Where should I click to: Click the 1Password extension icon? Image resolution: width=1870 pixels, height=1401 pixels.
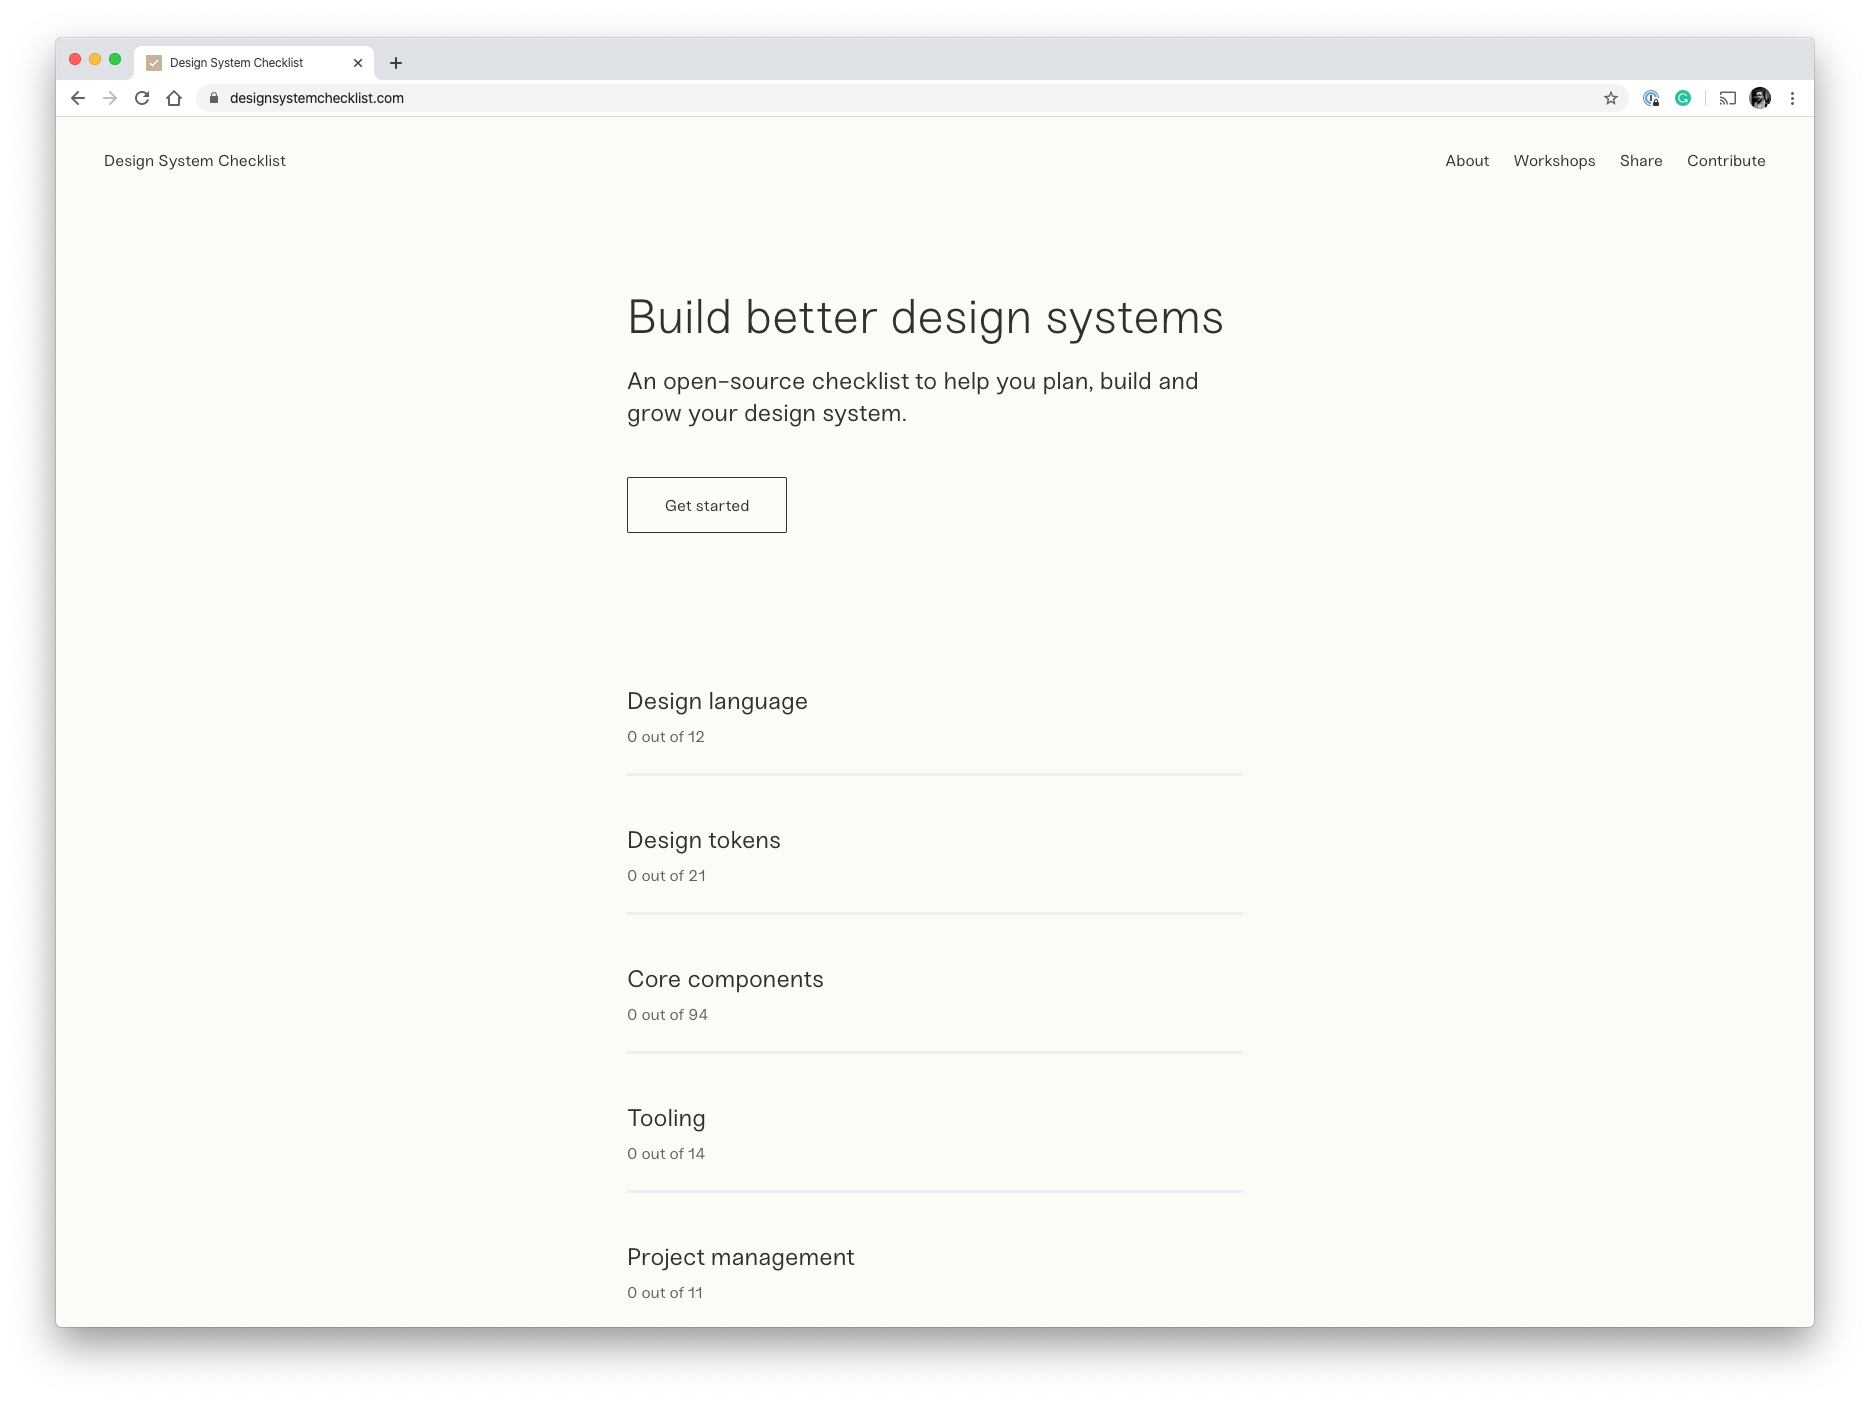1652,98
